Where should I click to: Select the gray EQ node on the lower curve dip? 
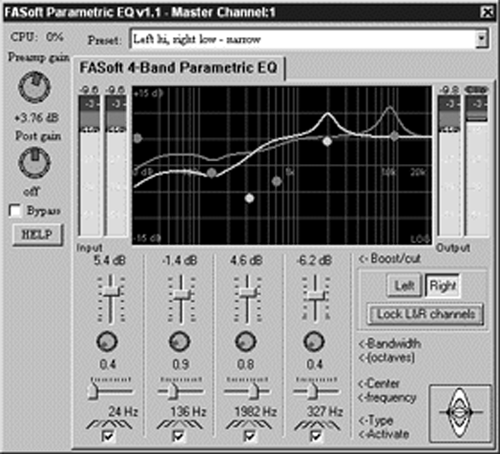point(212,173)
